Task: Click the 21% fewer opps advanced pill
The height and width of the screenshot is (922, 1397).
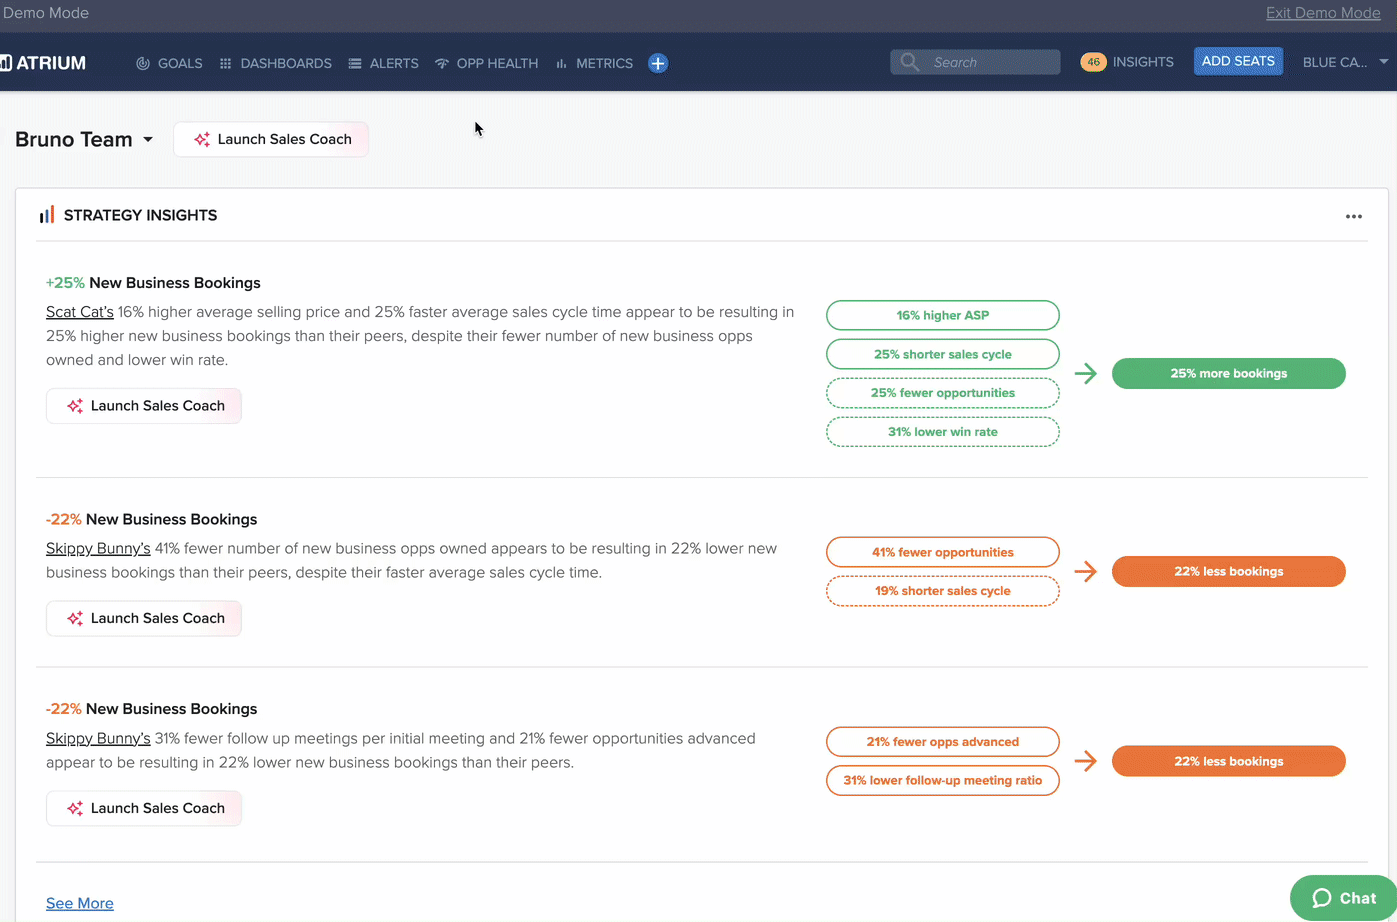Action: pos(943,742)
